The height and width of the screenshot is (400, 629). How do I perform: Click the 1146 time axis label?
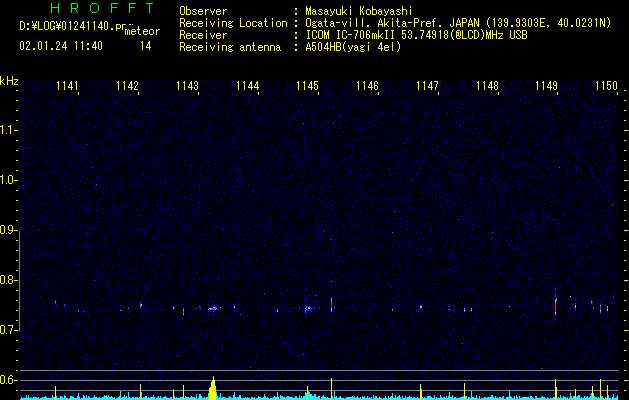click(367, 86)
